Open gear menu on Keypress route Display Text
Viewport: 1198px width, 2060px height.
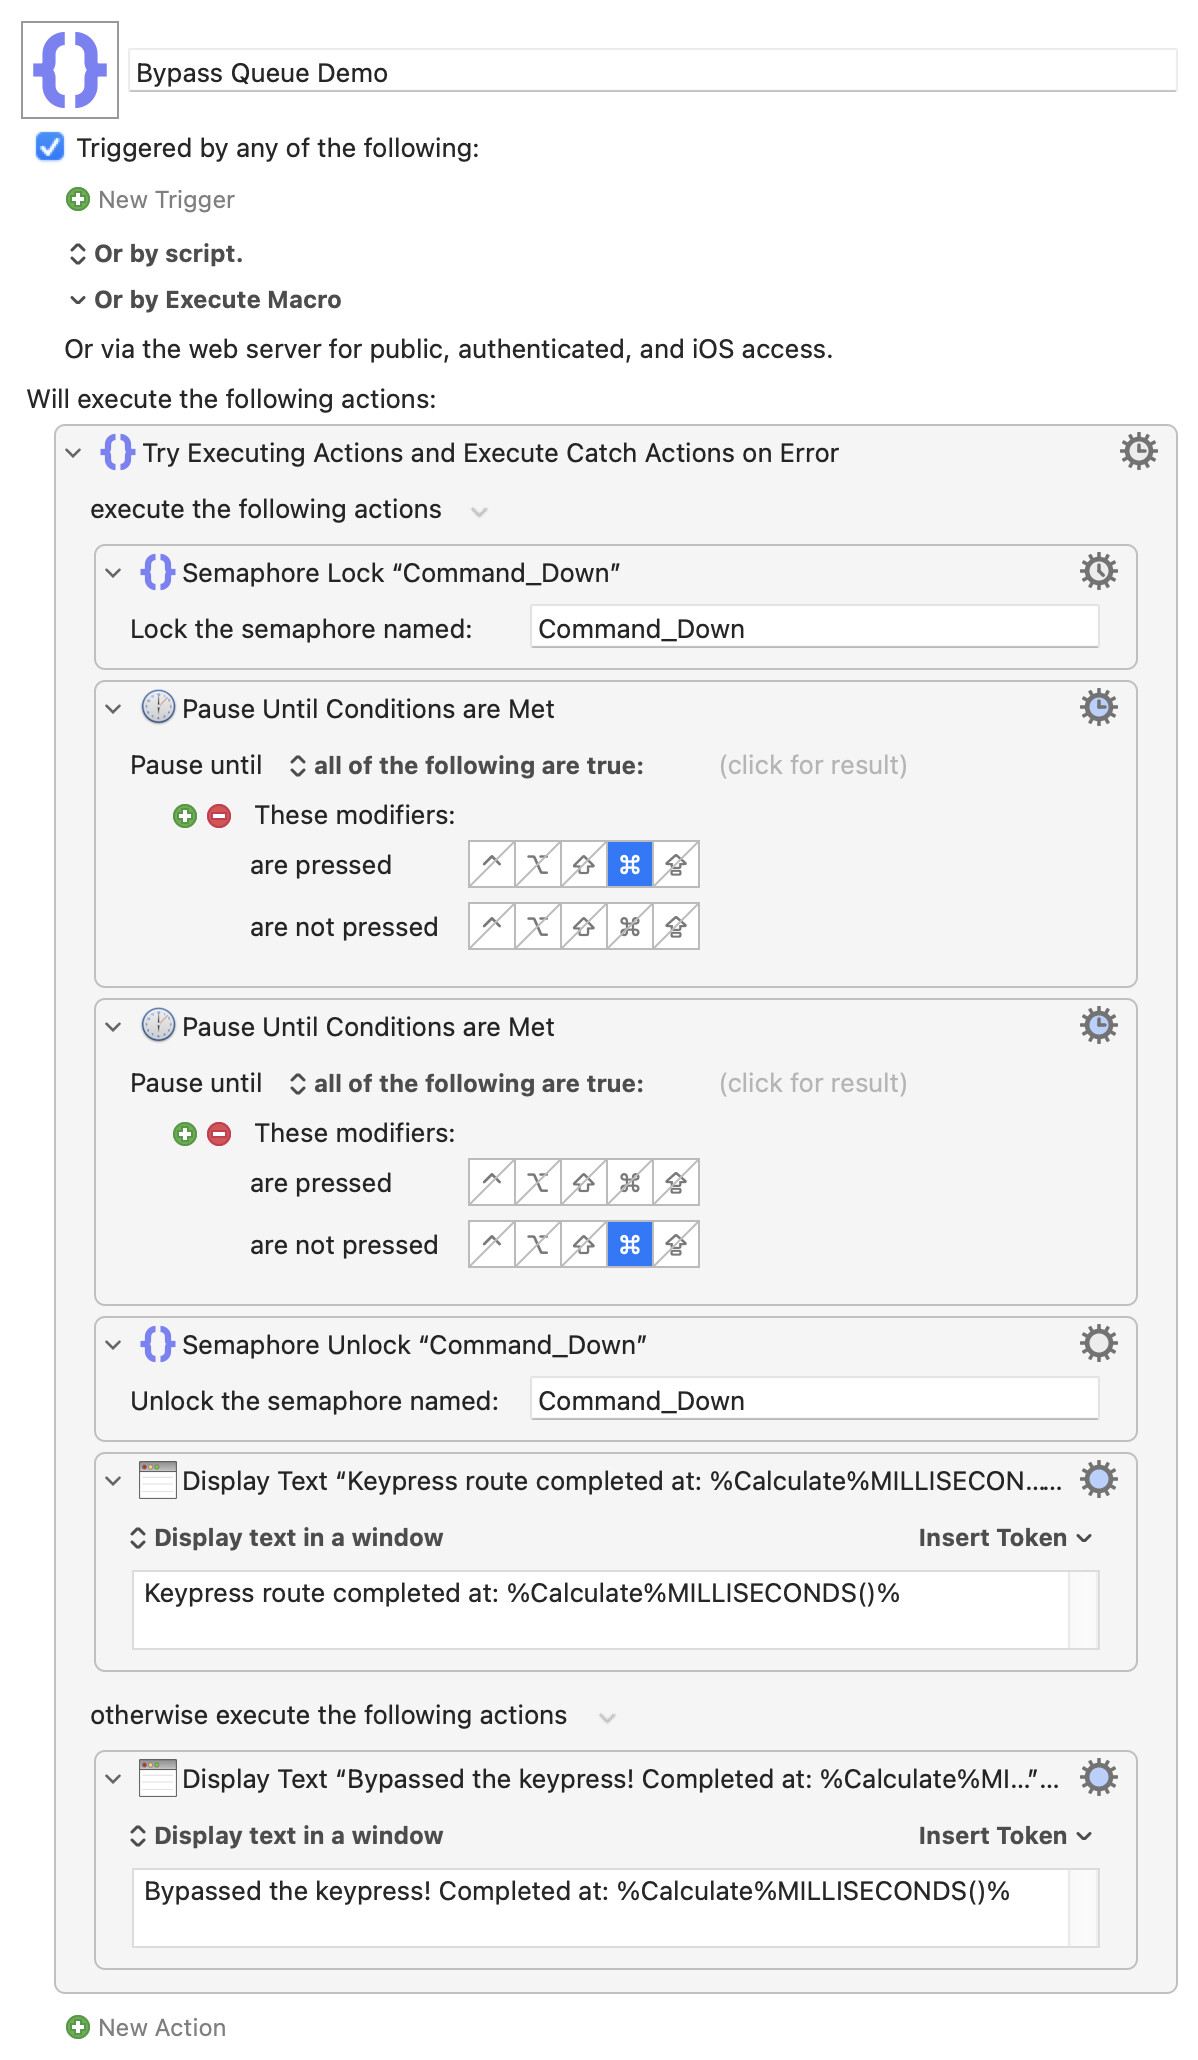(1098, 1480)
